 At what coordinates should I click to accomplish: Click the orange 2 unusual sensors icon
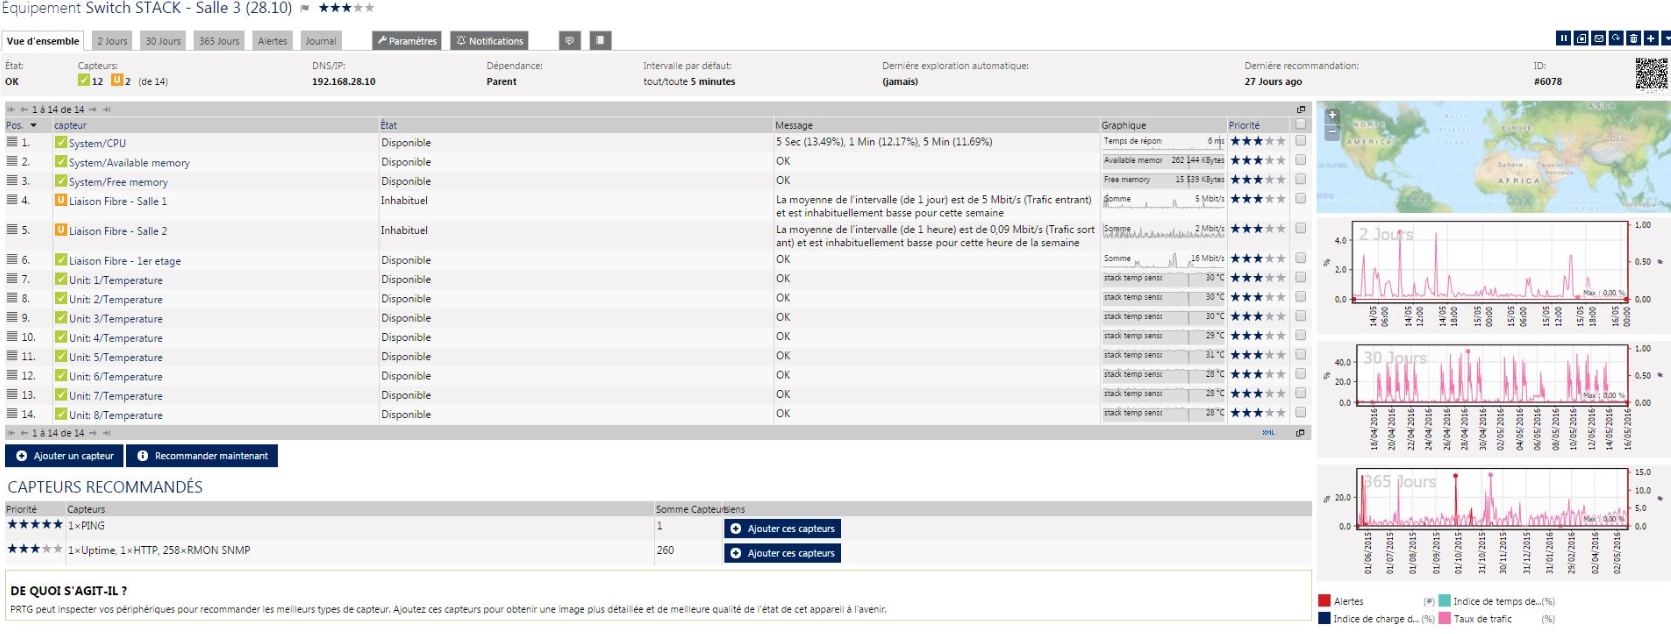pyautogui.click(x=117, y=80)
